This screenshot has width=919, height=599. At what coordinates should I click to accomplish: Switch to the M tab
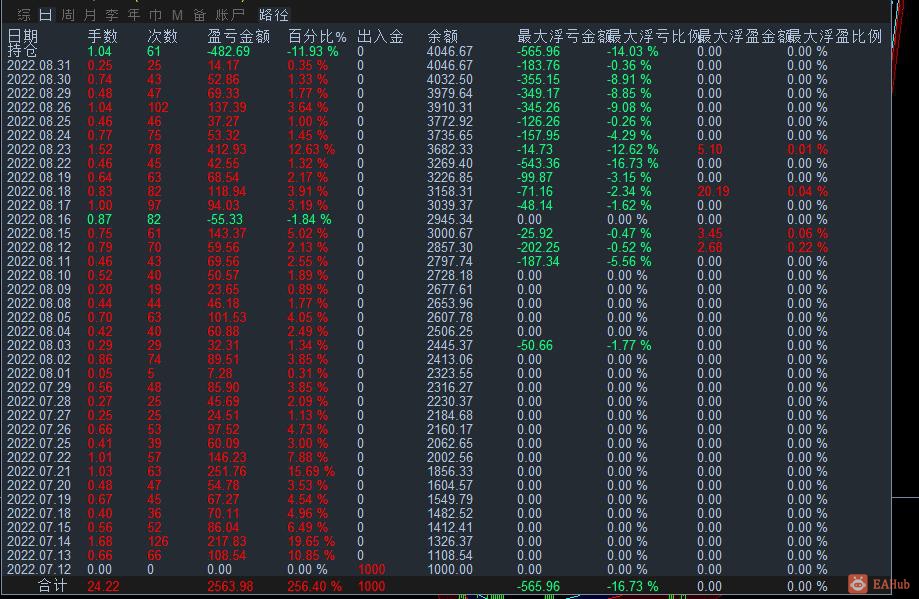coord(177,15)
